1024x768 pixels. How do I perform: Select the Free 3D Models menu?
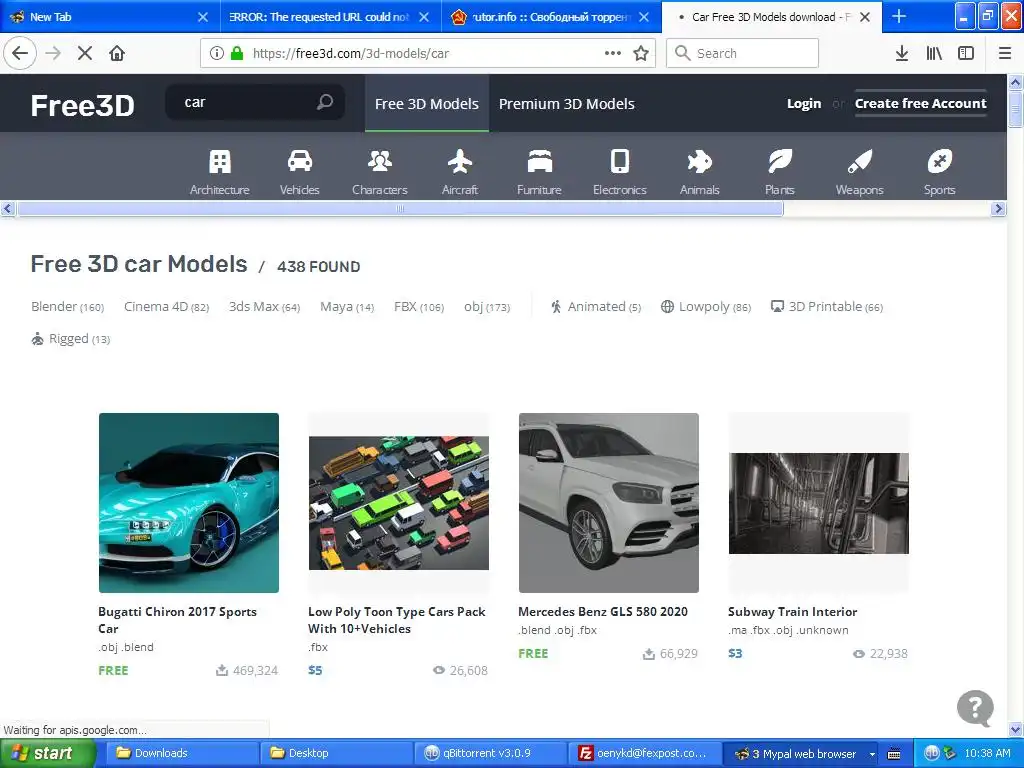pos(426,103)
